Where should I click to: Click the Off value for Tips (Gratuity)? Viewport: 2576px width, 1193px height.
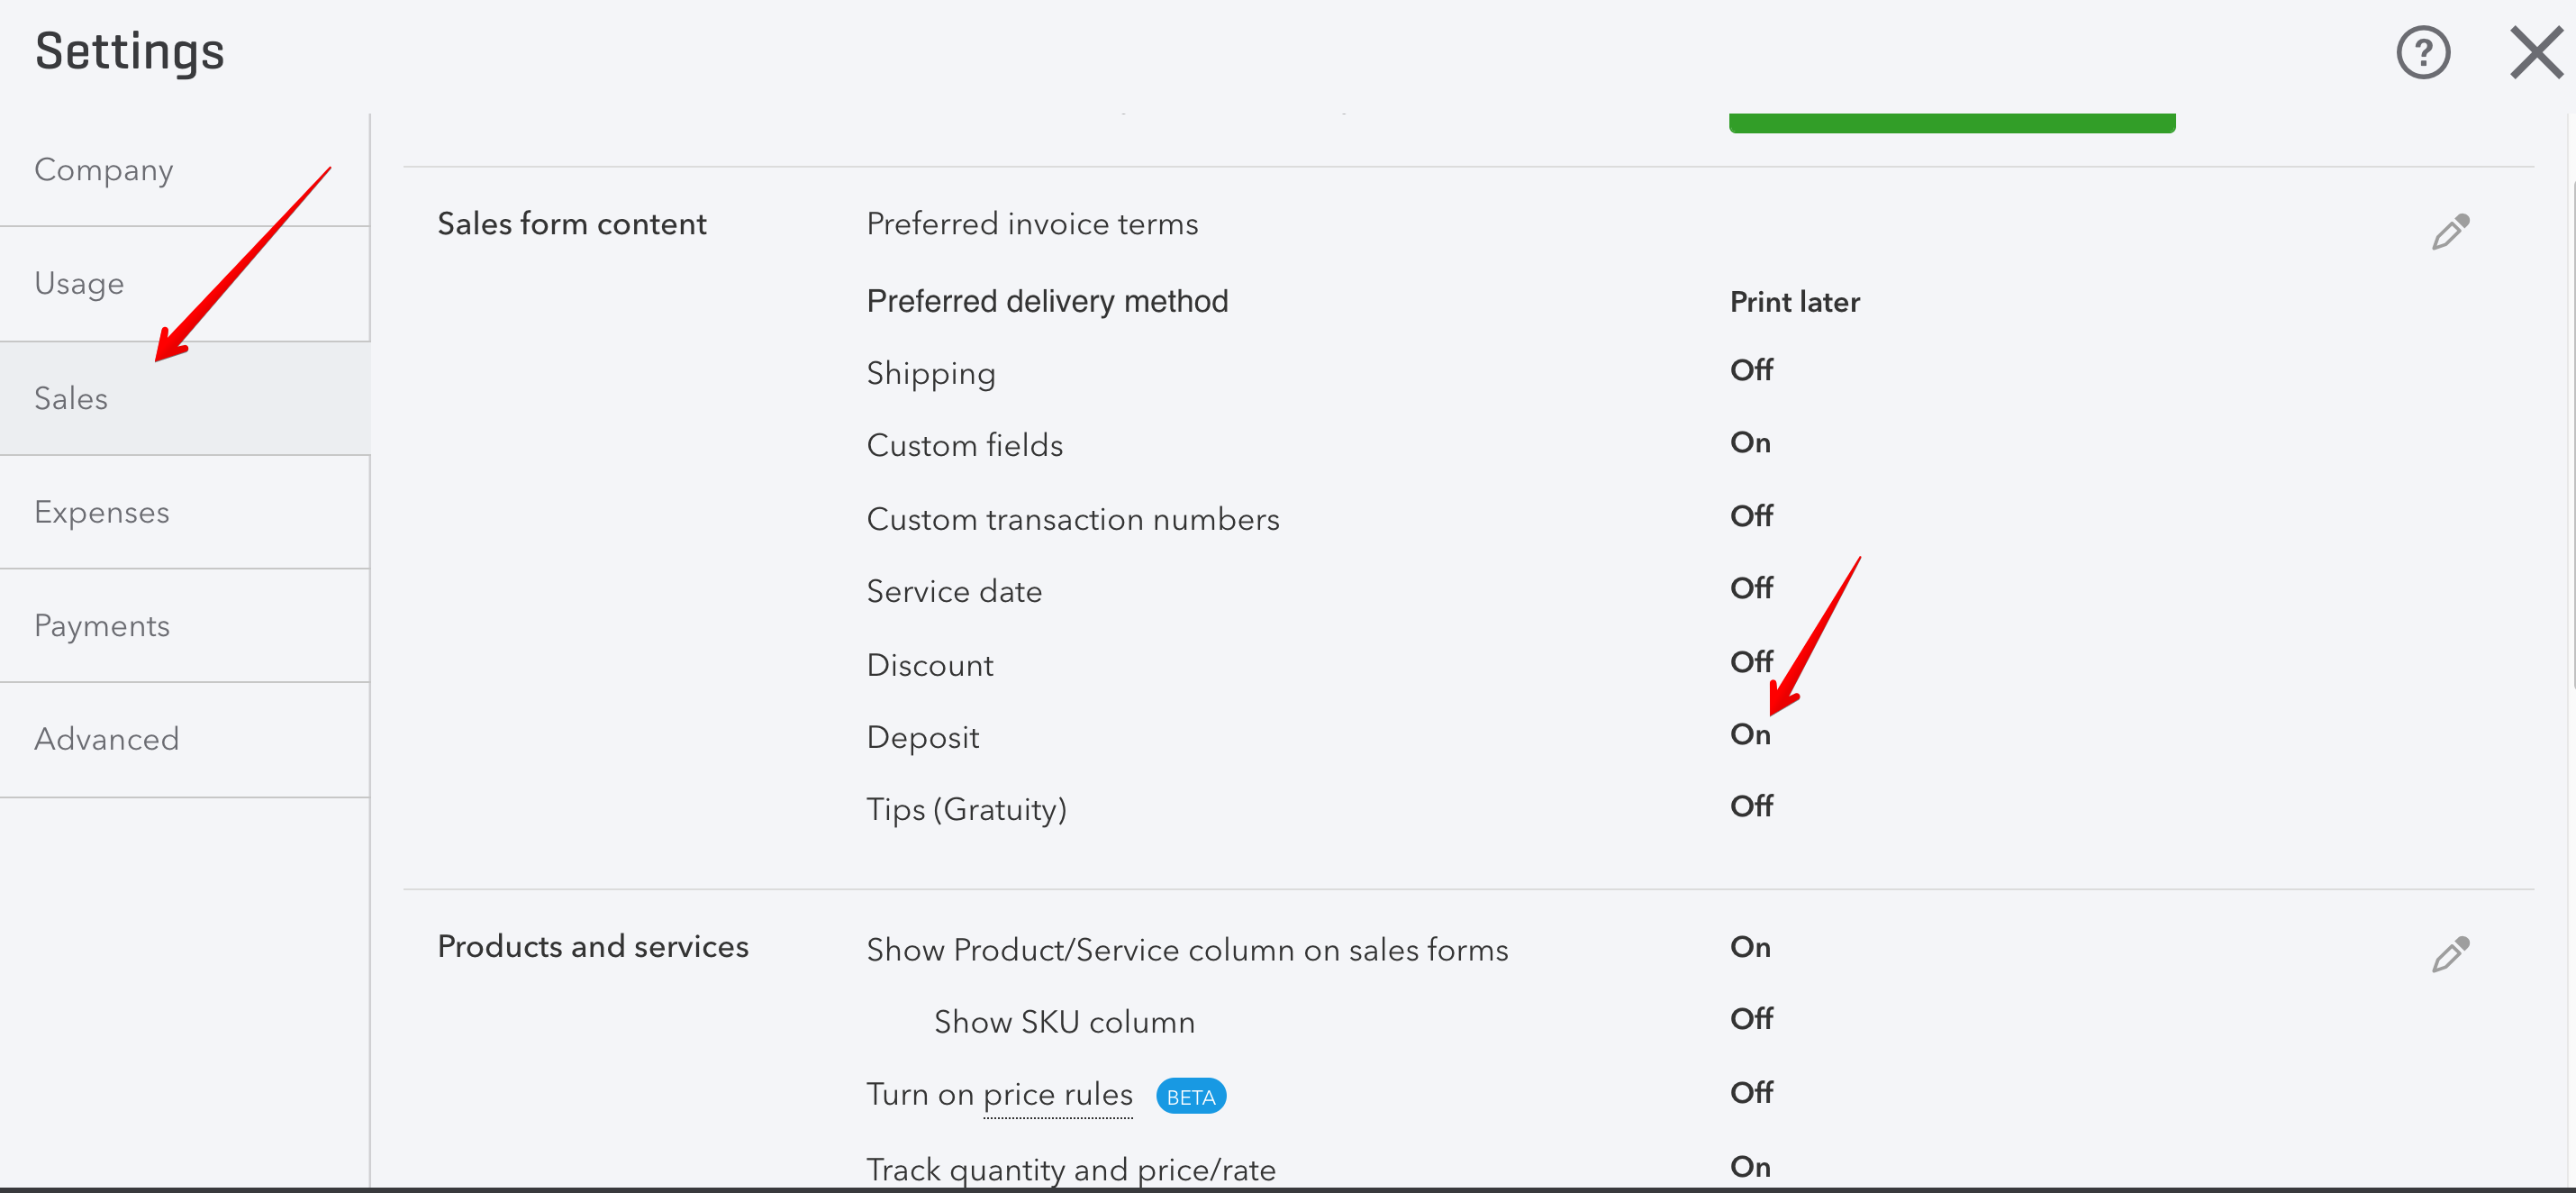1751,806
